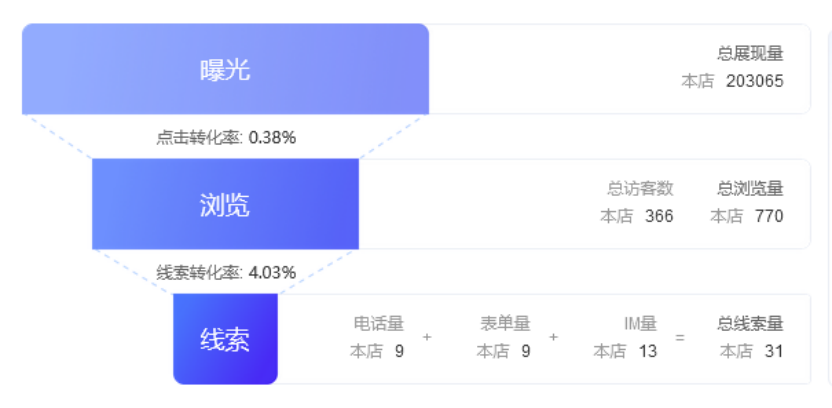
Task: Click the 线索 funnel stage block
Action: pyautogui.click(x=225, y=339)
